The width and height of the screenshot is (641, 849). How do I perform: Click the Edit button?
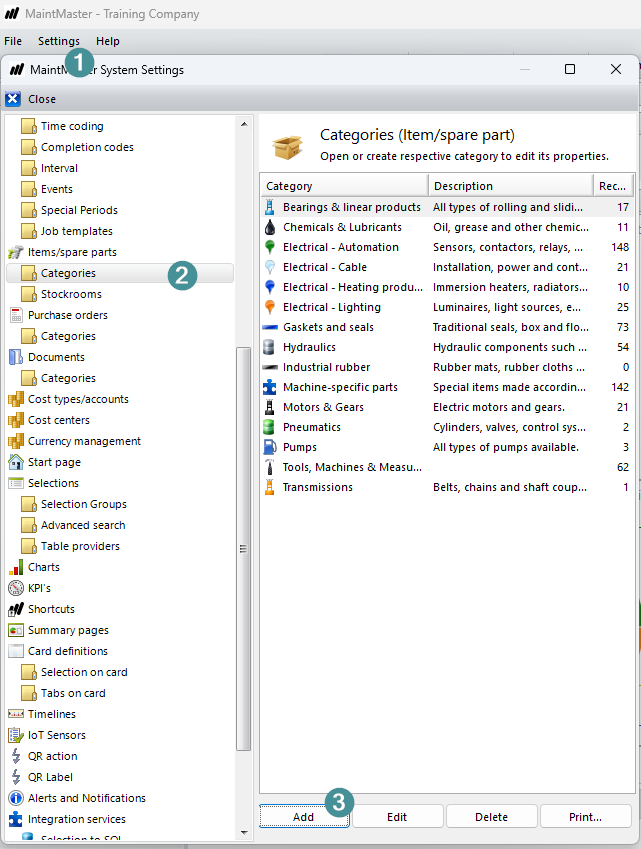click(397, 817)
